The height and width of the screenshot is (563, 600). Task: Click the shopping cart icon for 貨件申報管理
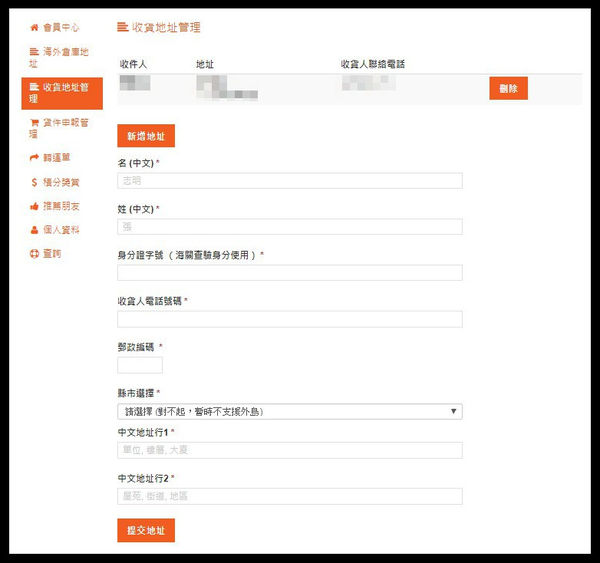coord(34,123)
